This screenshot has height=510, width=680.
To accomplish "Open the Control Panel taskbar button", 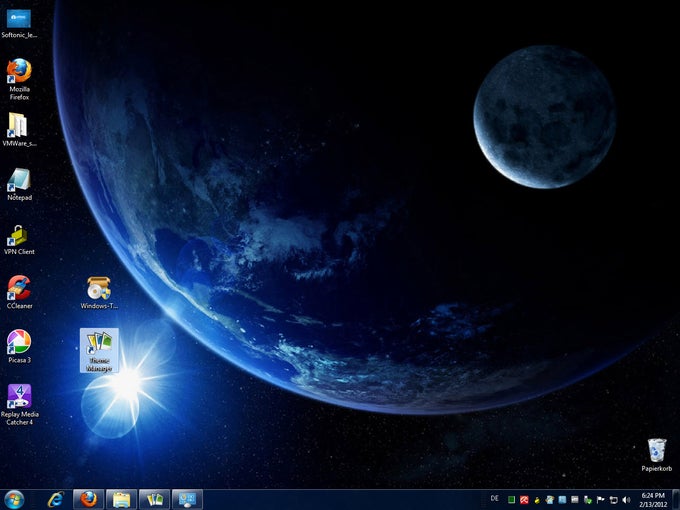I will click(x=187, y=500).
